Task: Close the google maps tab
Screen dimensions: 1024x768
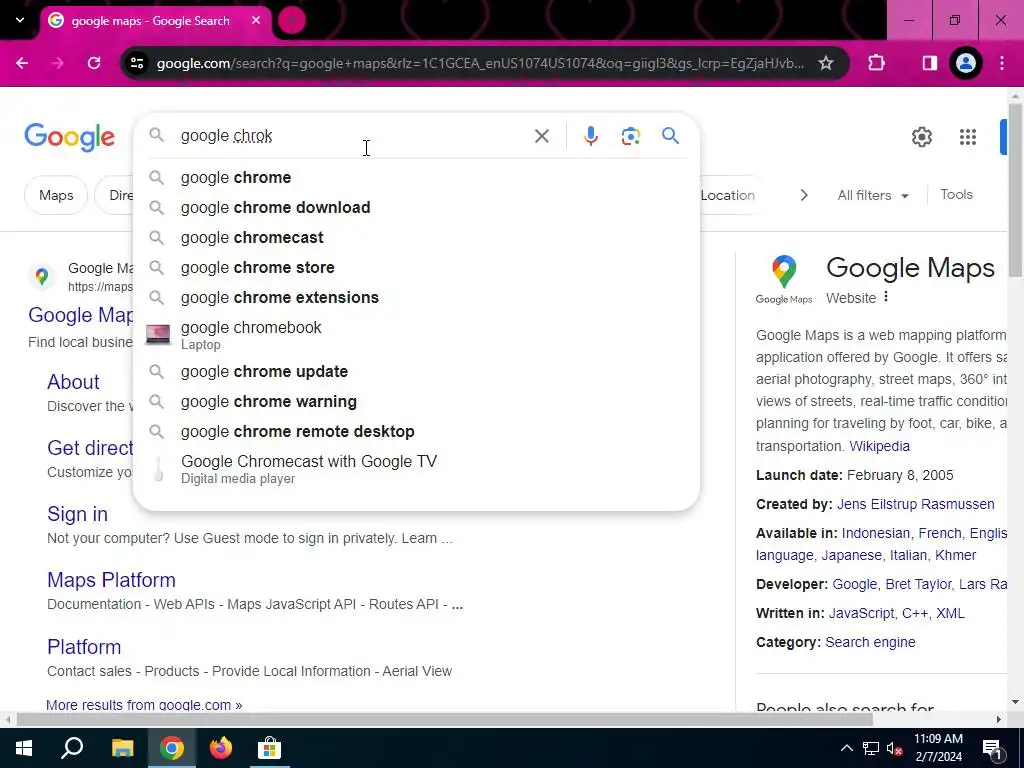Action: pyautogui.click(x=256, y=20)
